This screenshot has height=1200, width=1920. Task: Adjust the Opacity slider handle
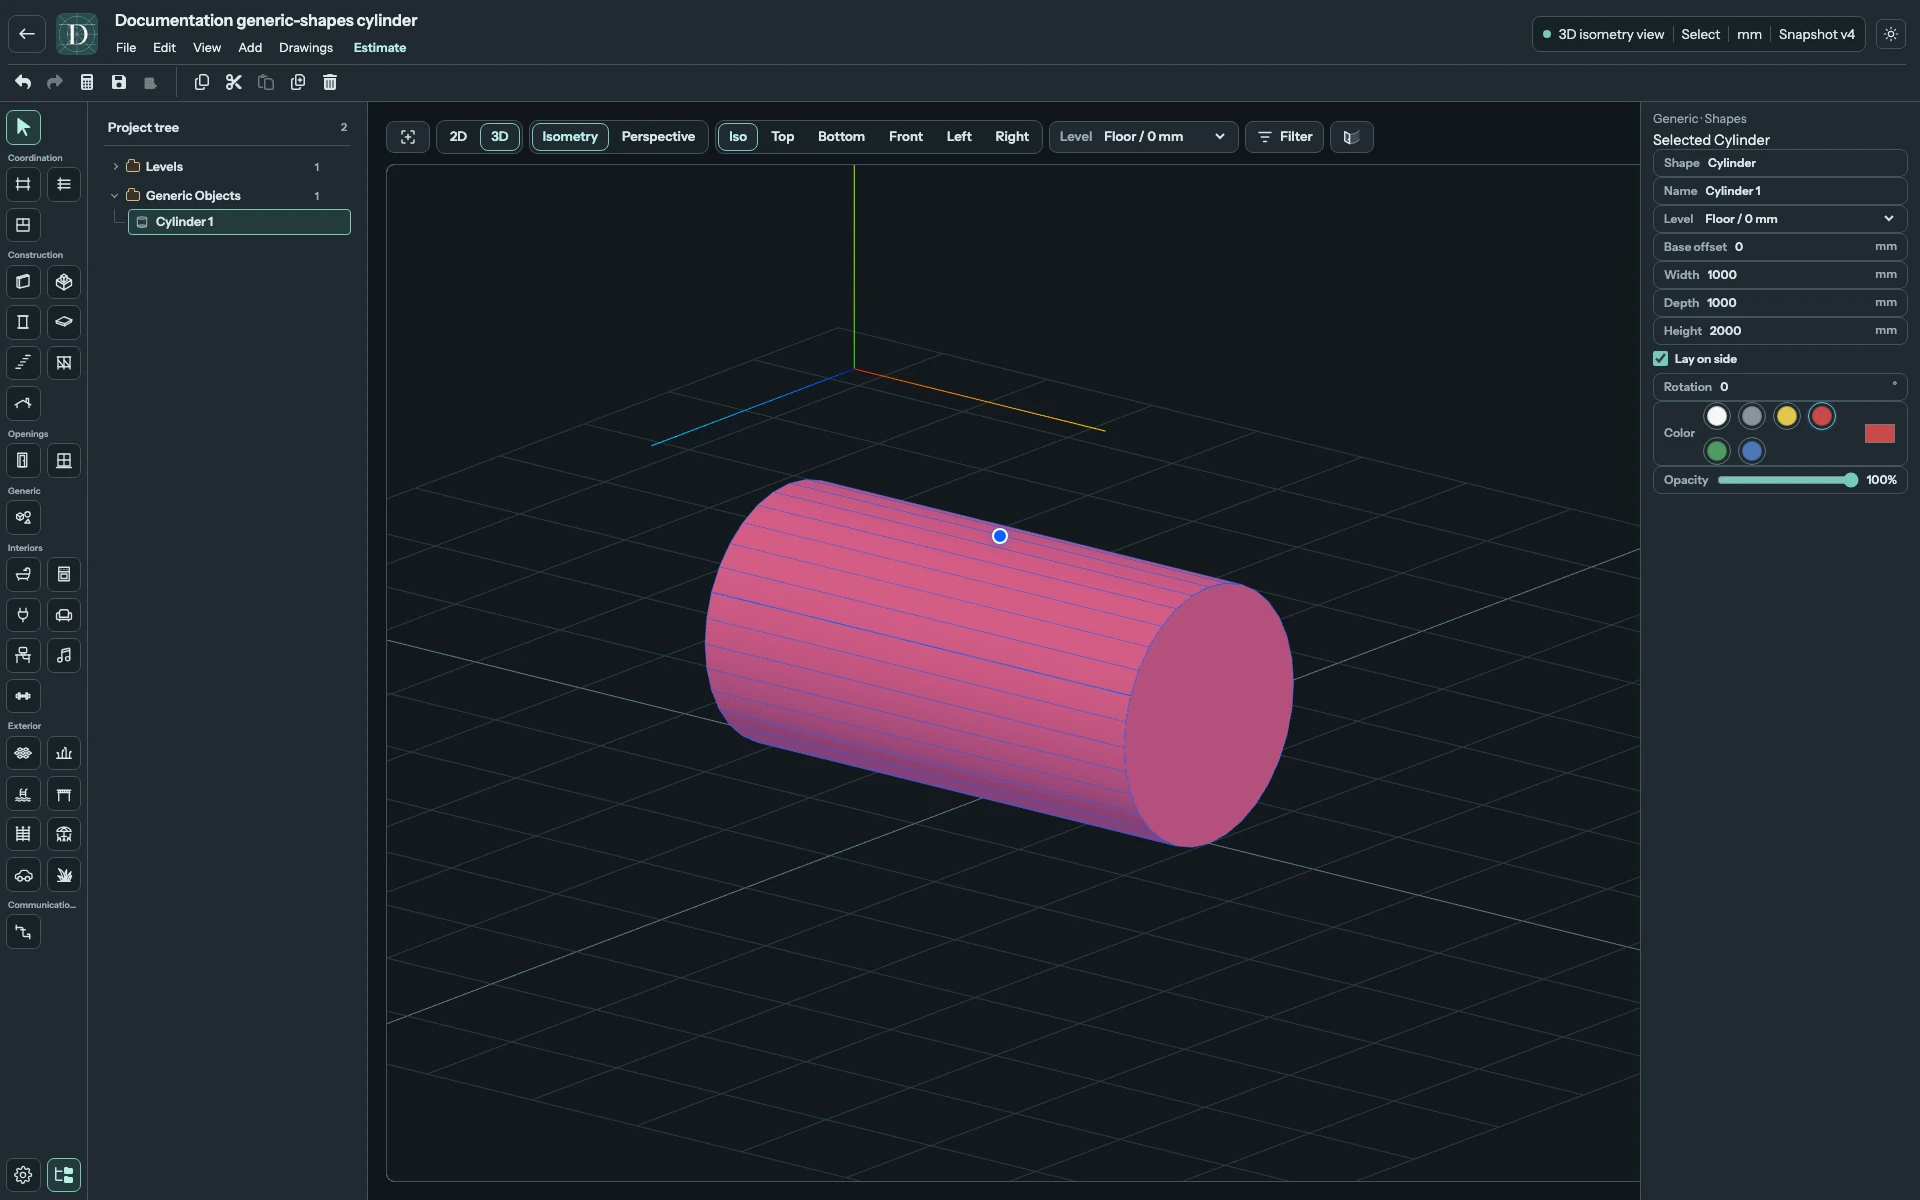(x=1851, y=481)
